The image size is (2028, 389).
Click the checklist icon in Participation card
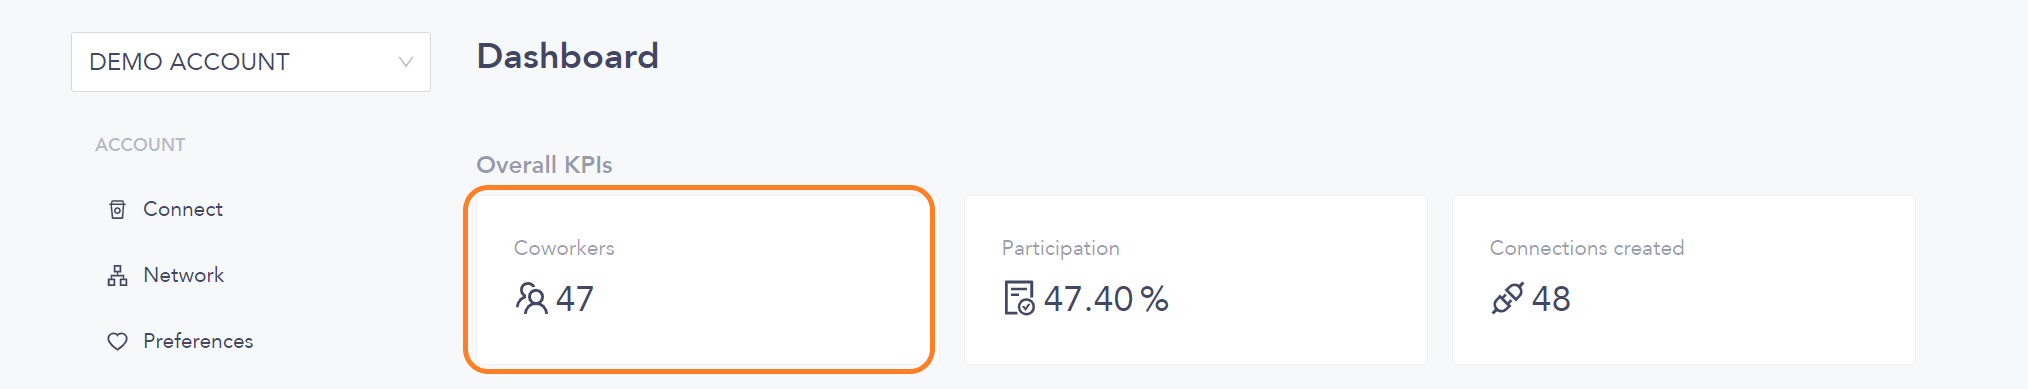1019,298
